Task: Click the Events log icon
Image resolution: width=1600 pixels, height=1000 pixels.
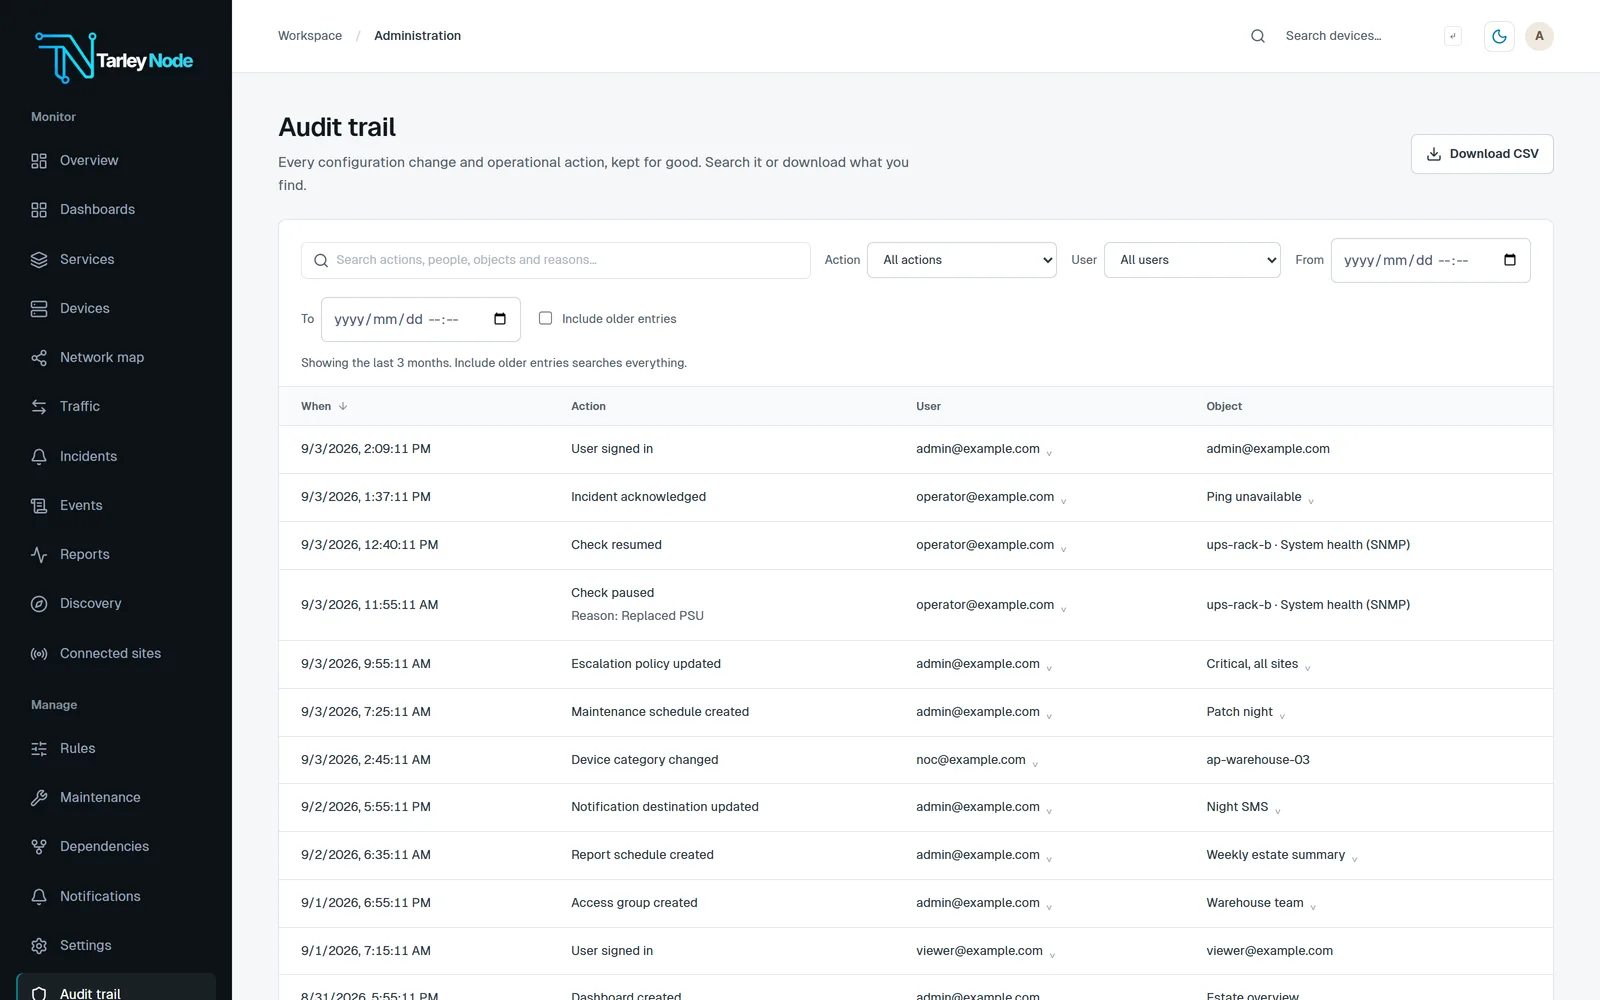Action: pos(39,506)
